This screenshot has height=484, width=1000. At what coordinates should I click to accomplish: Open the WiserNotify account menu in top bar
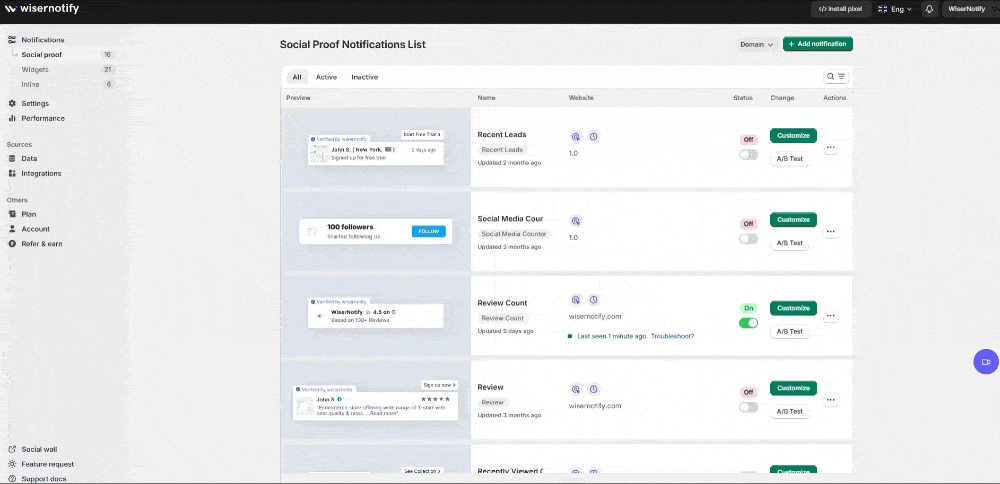pyautogui.click(x=967, y=9)
